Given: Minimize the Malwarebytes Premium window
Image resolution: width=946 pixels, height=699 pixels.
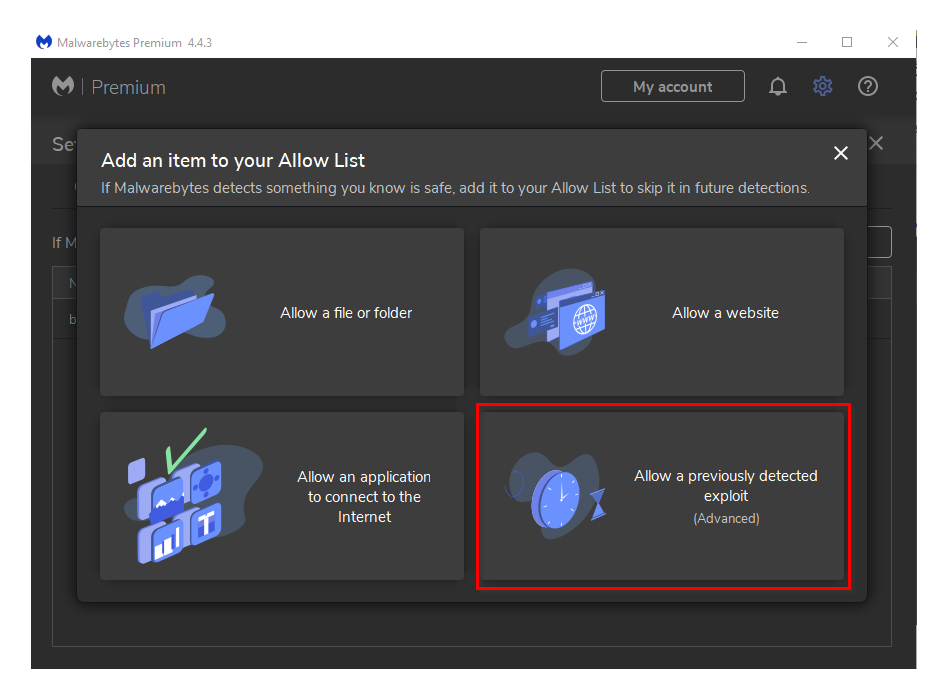Looking at the screenshot, I should 802,42.
